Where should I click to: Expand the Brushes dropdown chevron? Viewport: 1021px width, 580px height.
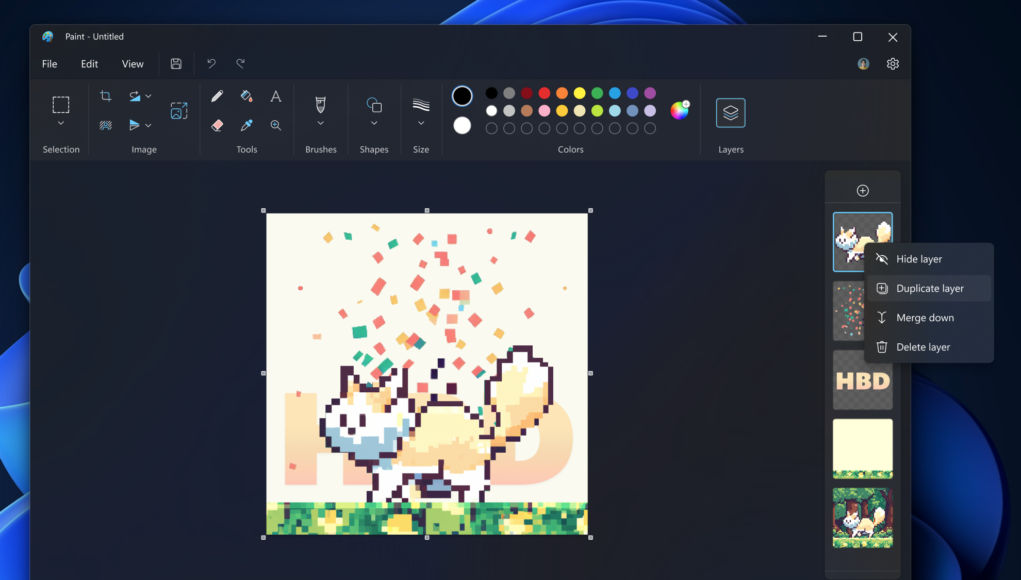(320, 123)
